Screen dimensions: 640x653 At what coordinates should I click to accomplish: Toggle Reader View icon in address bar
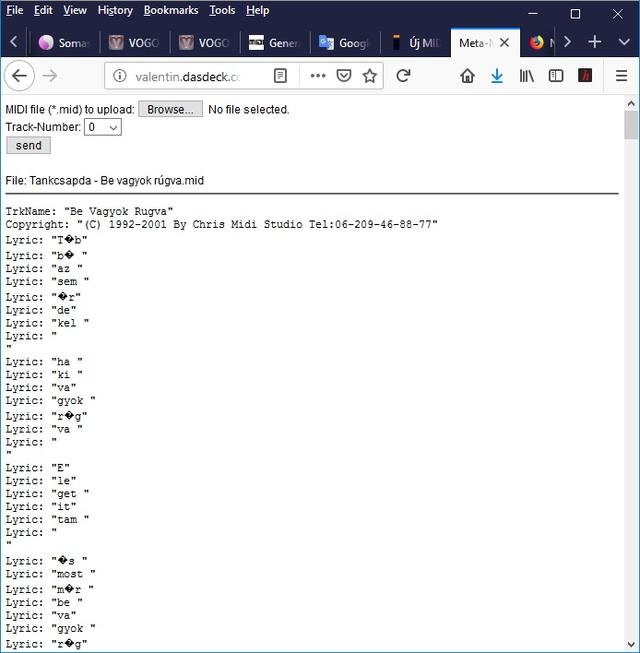coord(281,76)
